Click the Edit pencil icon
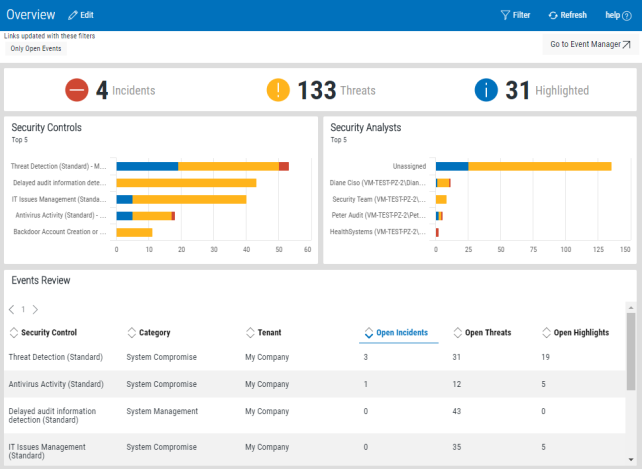642x469 pixels. 73,15
